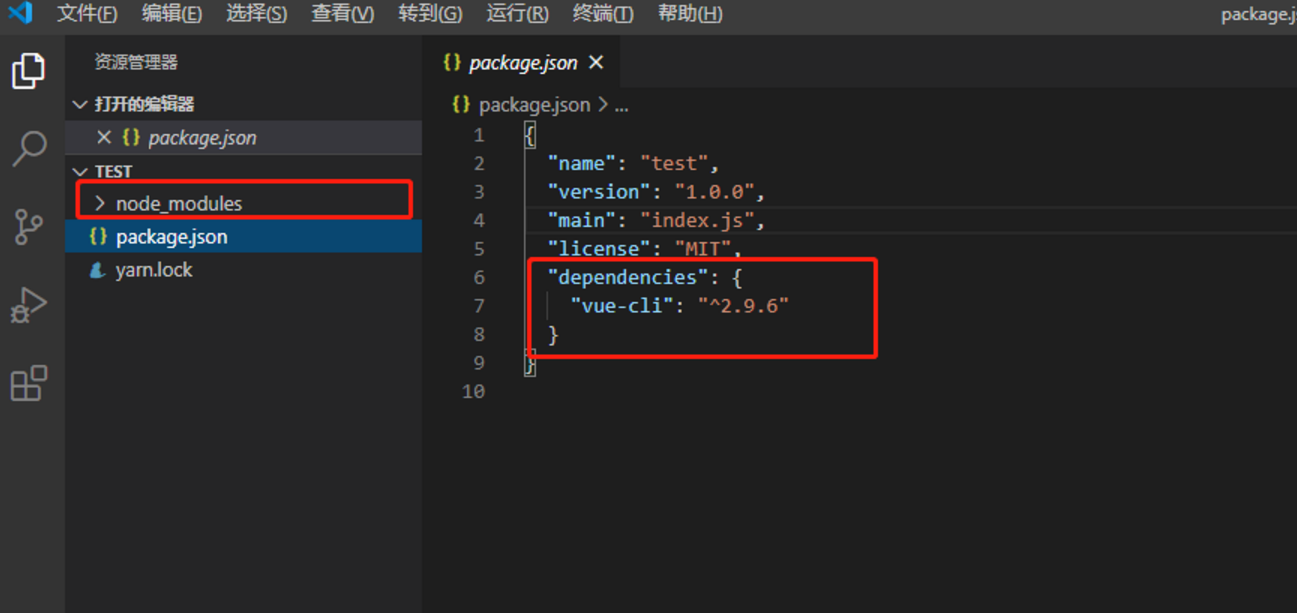Screen dimensions: 1297x613
Task: Open the 文件(F) menu
Action: 87,14
